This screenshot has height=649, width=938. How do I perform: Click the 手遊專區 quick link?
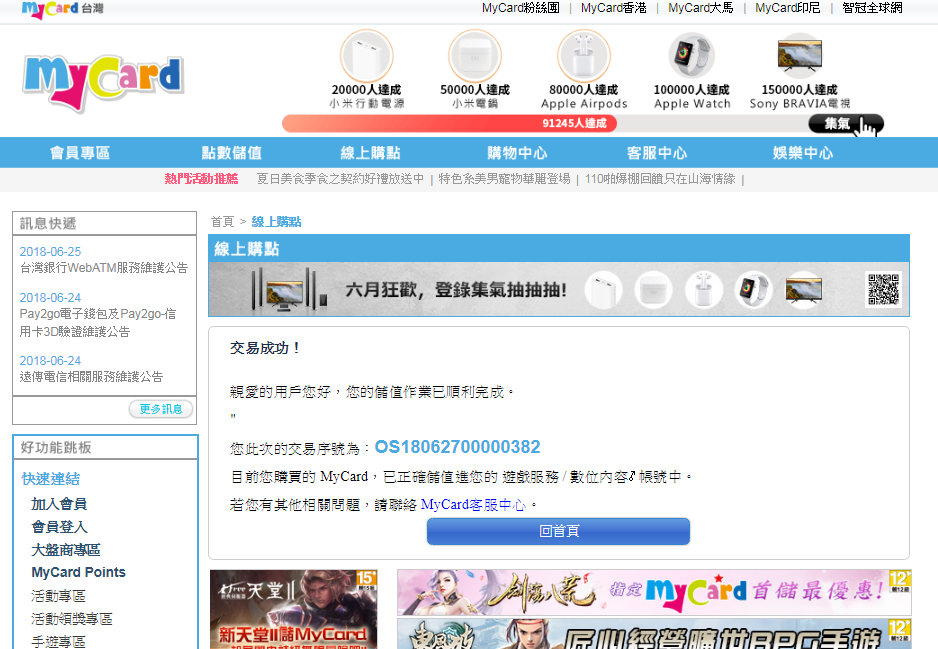click(x=58, y=642)
